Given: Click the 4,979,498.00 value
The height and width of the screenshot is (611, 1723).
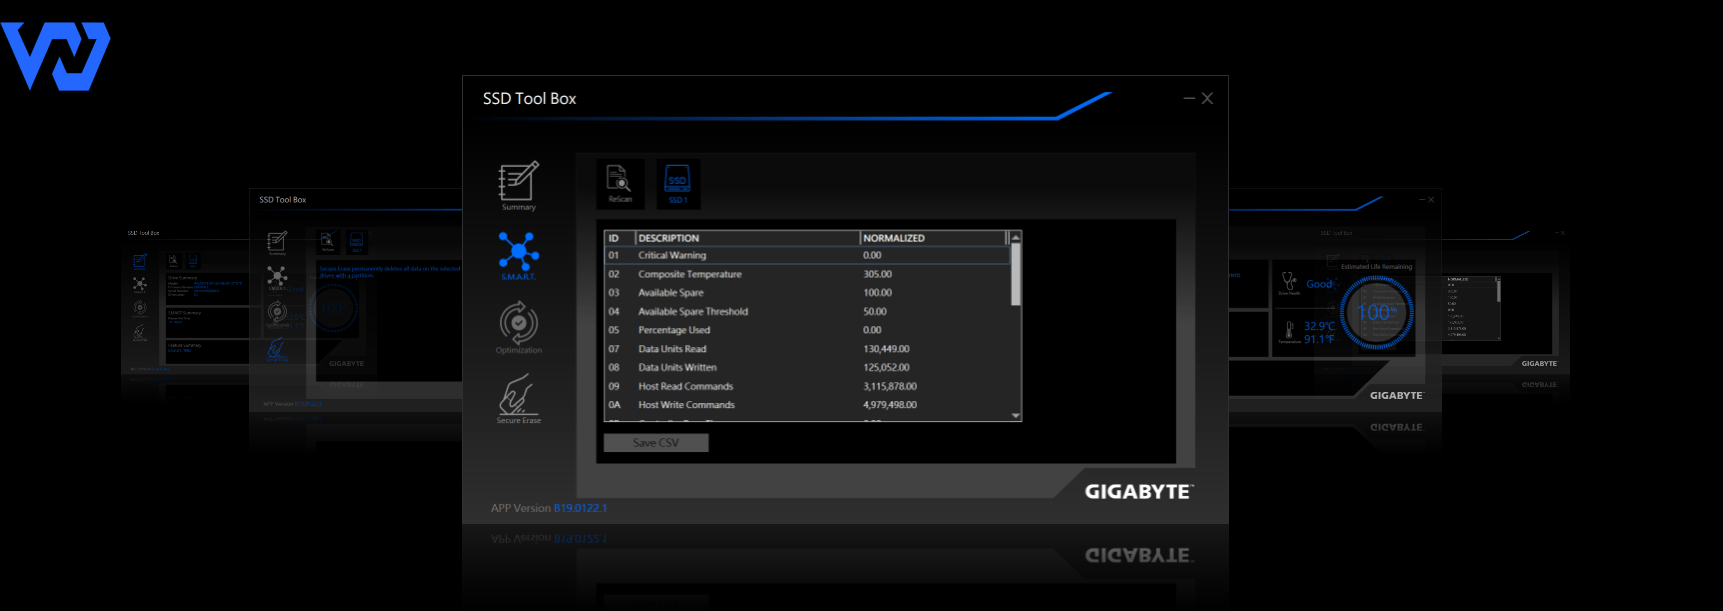Looking at the screenshot, I should (x=890, y=405).
